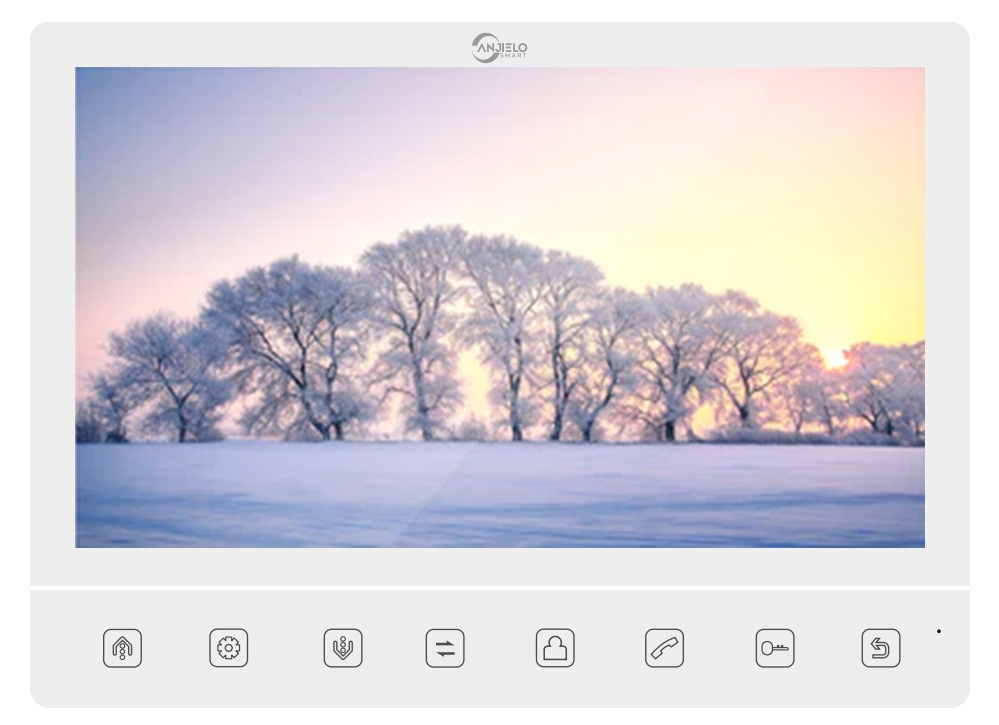Viewport: 999px width, 725px height.
Task: Tap the person monitor button
Action: click(555, 647)
